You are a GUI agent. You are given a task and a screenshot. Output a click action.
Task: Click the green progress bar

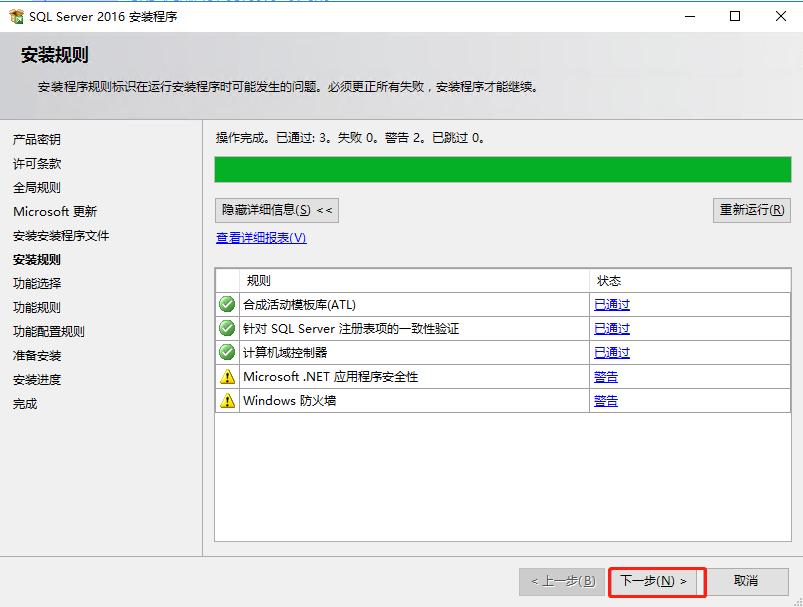pyautogui.click(x=502, y=169)
